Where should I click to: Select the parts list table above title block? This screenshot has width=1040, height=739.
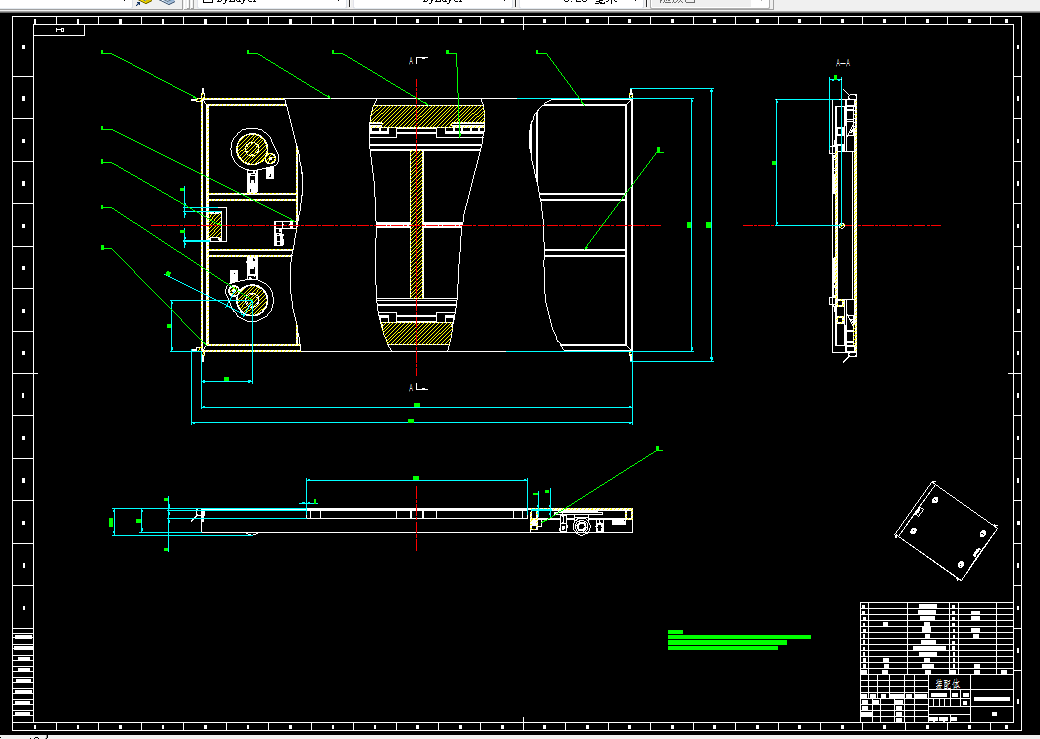point(937,638)
